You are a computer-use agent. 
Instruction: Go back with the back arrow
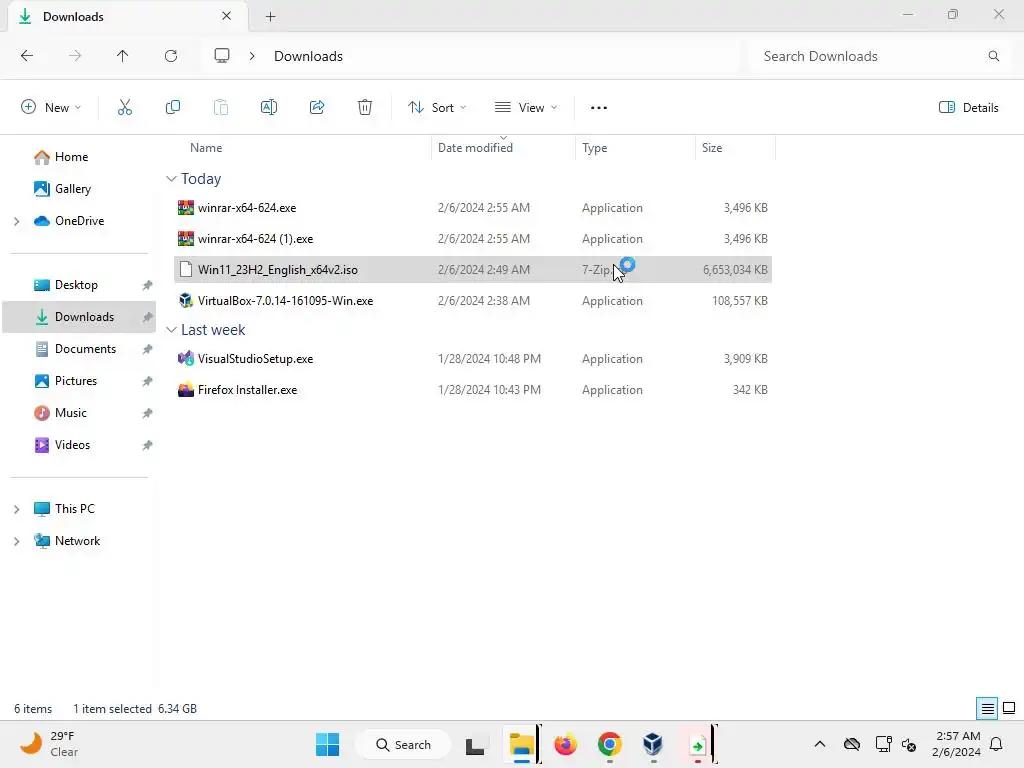27,56
